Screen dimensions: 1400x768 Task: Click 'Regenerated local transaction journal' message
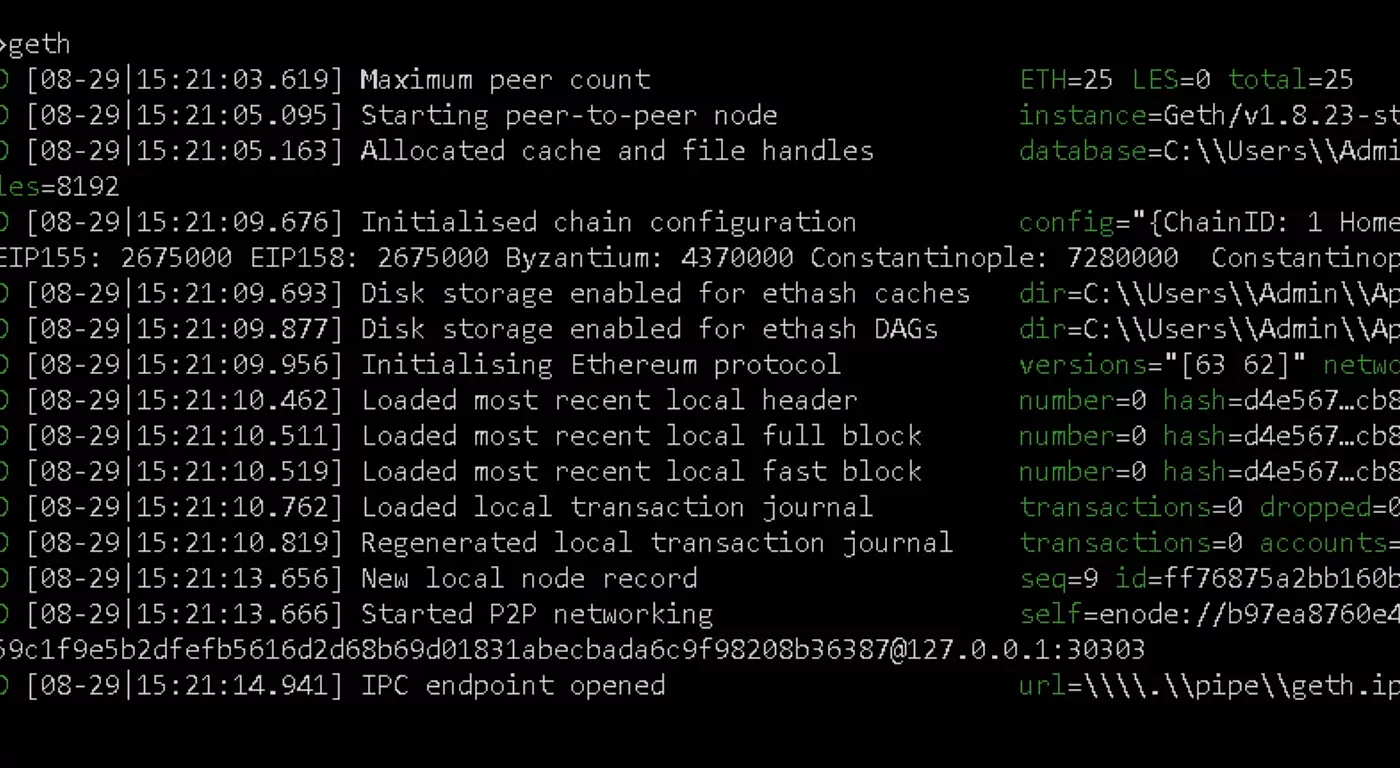click(657, 543)
